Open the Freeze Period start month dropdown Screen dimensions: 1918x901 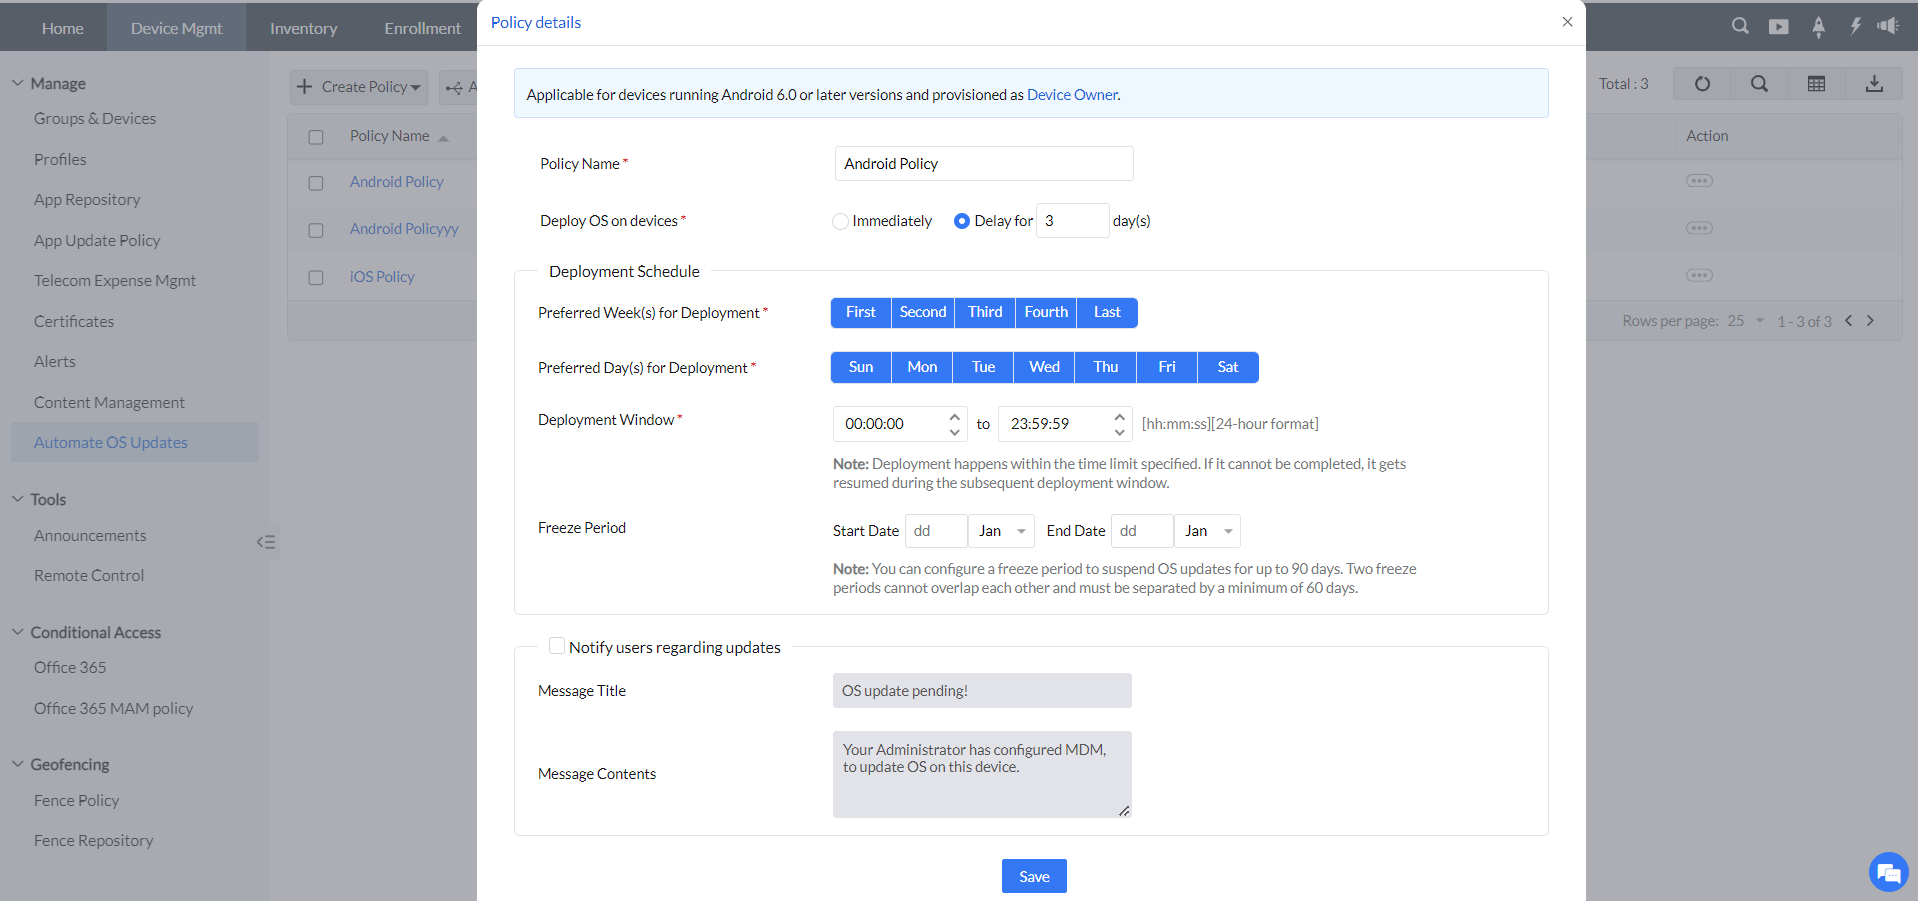[x=1002, y=531]
